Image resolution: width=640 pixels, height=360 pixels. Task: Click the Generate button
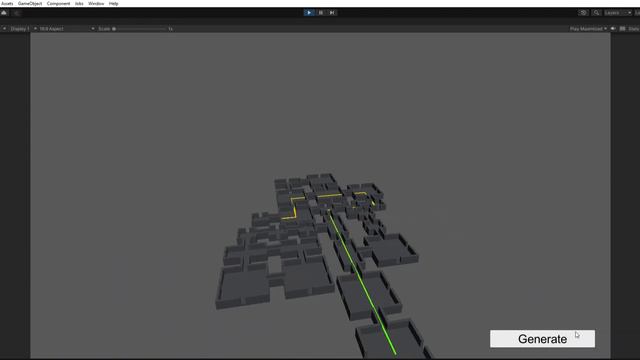[x=542, y=339]
